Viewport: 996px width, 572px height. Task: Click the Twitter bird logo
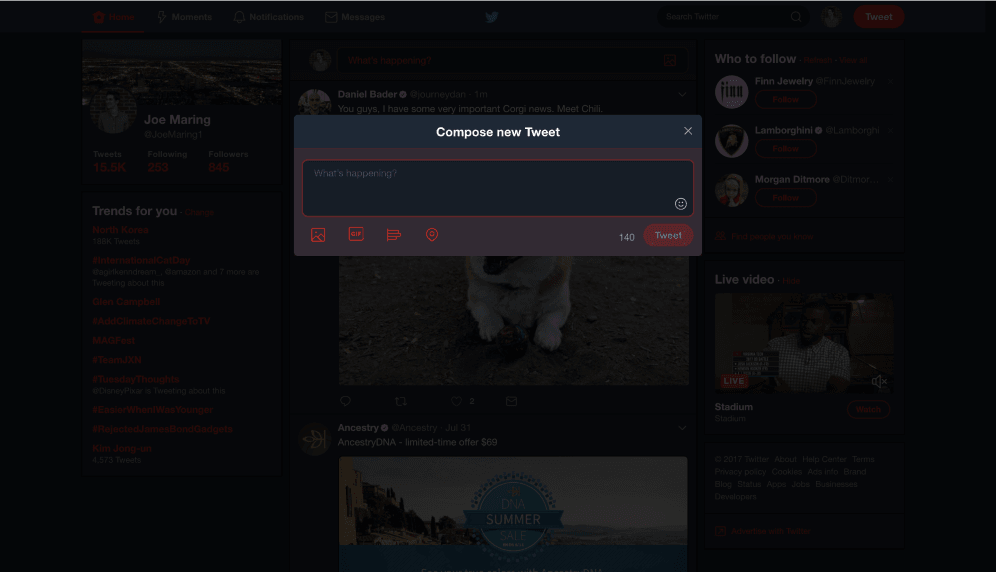492,17
